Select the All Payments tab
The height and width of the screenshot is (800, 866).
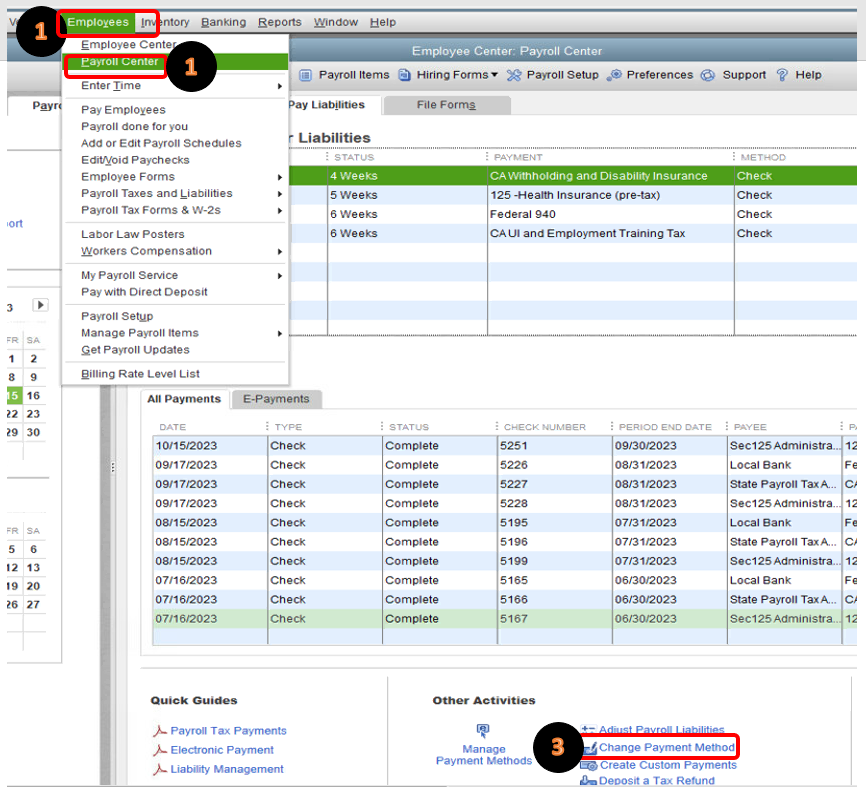[184, 399]
